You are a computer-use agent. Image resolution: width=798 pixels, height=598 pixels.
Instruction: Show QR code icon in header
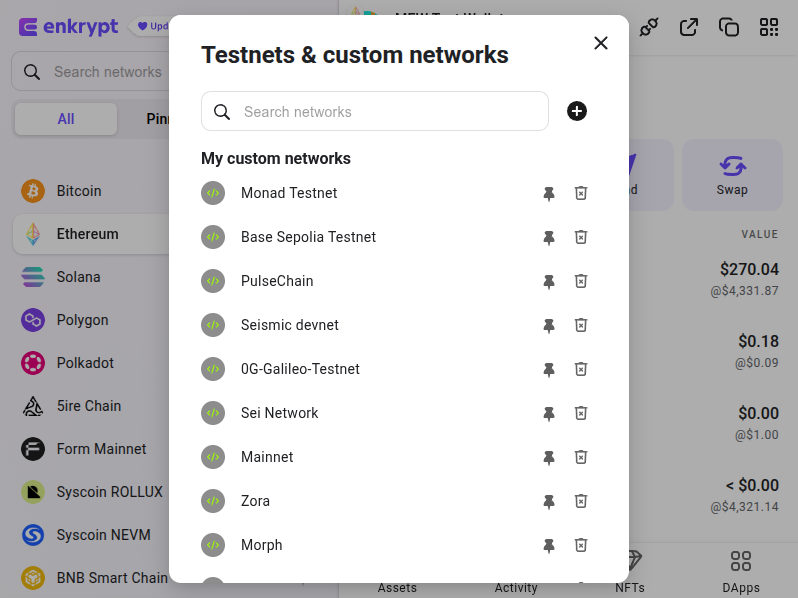pos(769,27)
